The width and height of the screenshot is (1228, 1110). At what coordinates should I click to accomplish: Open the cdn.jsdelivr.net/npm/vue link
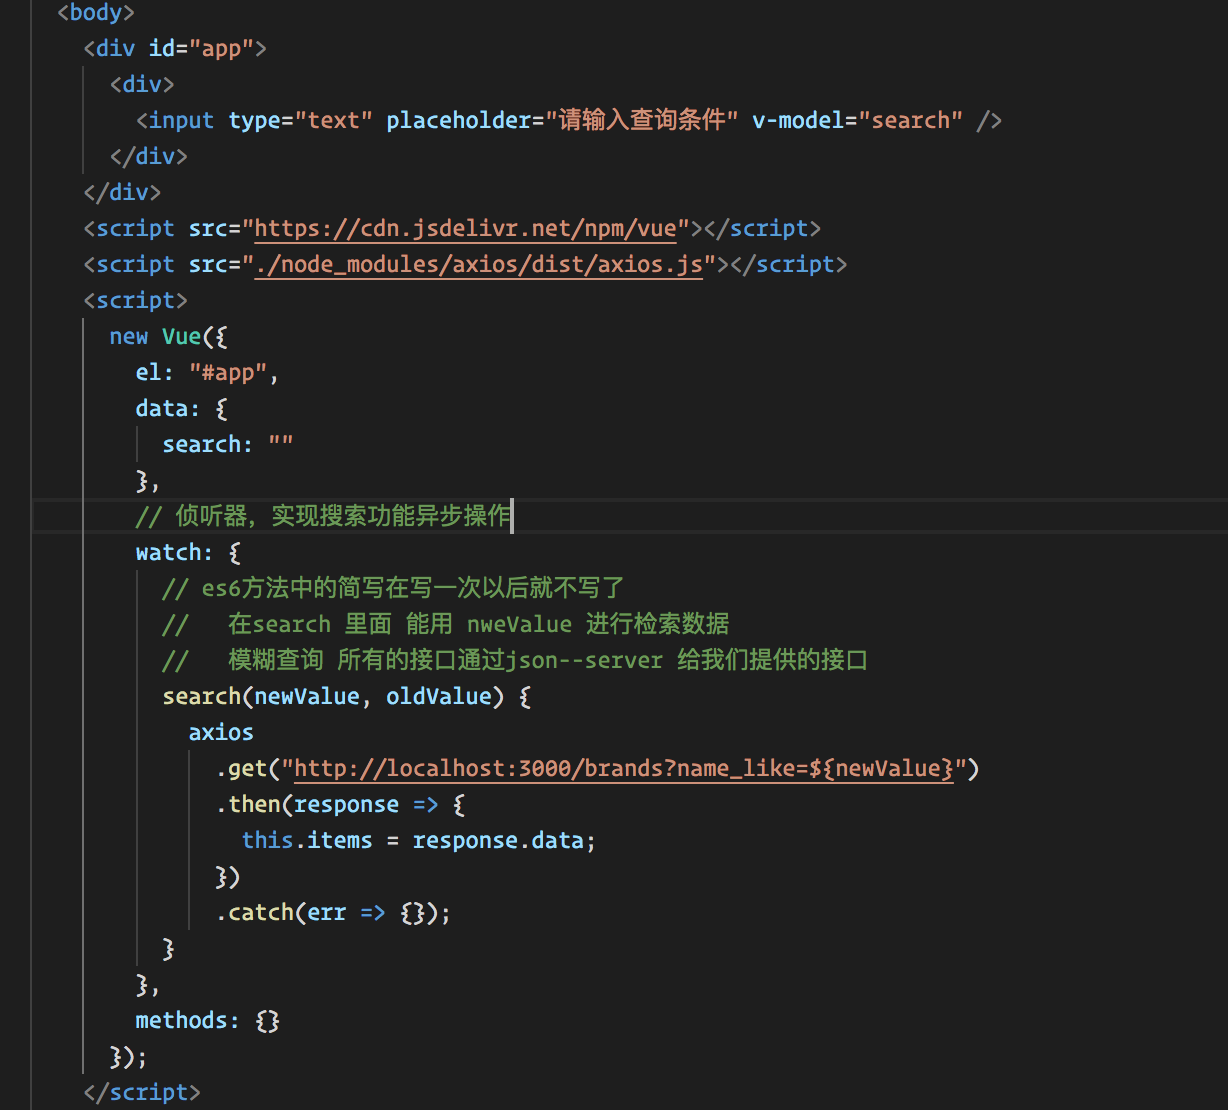(x=466, y=228)
